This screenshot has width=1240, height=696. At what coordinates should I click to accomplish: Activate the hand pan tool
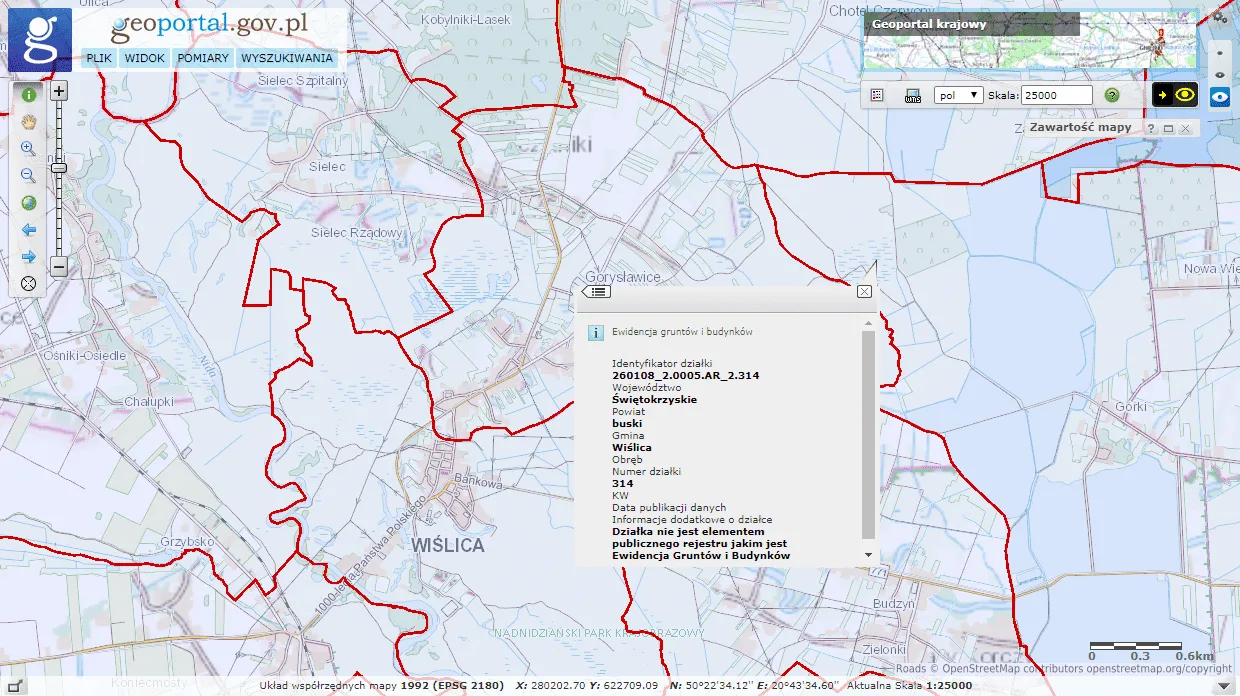[x=28, y=122]
